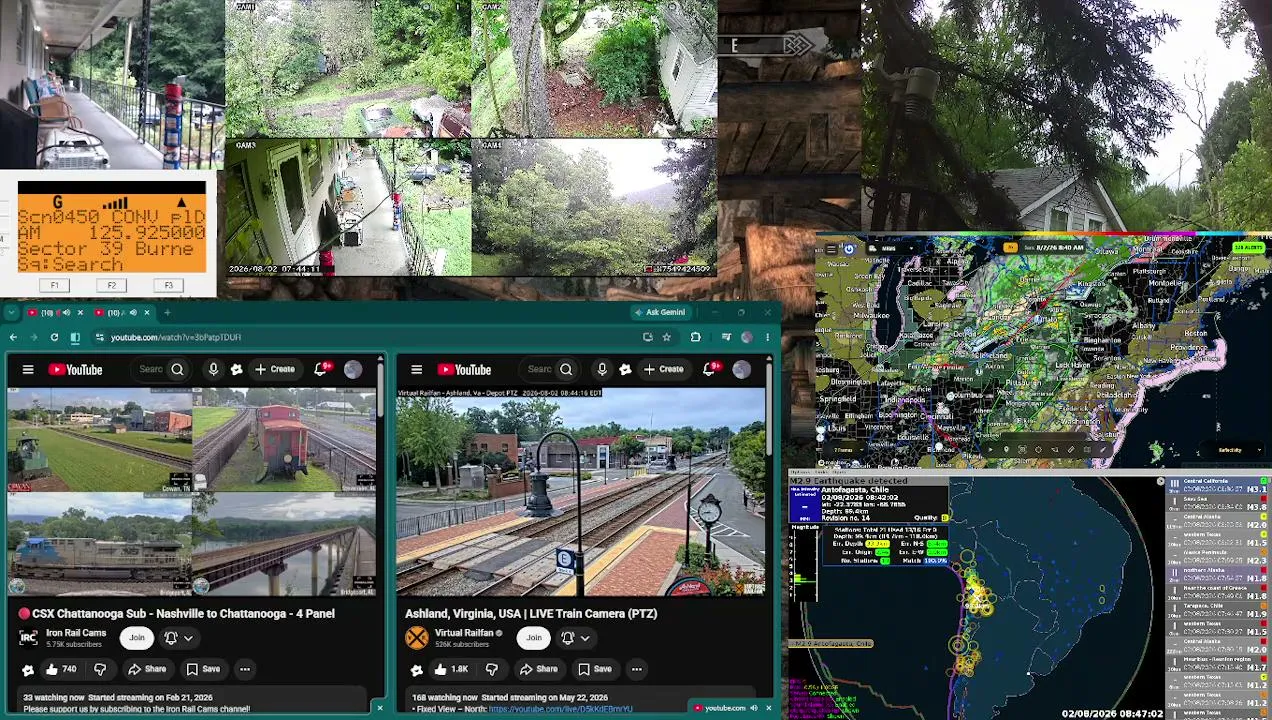This screenshot has height=720, width=1272.
Task: Activate voice search microphone in left pane
Action: tap(213, 370)
